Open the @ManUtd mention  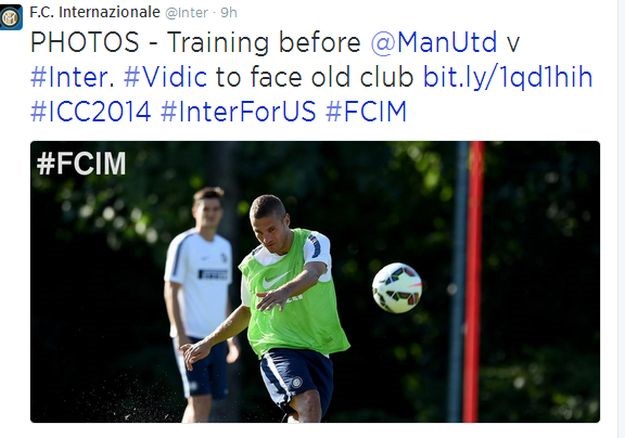(x=434, y=42)
